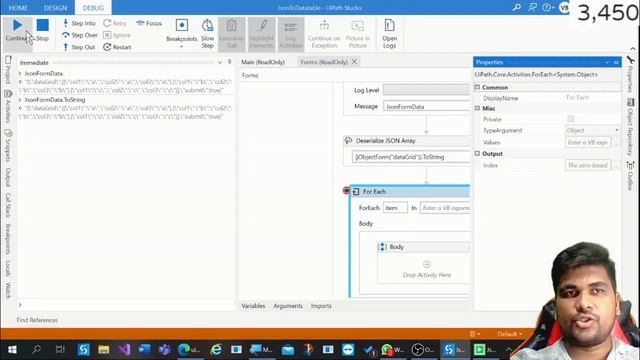The height and width of the screenshot is (360, 640).
Task: Open the Locals side panel
Action: pos(8,268)
